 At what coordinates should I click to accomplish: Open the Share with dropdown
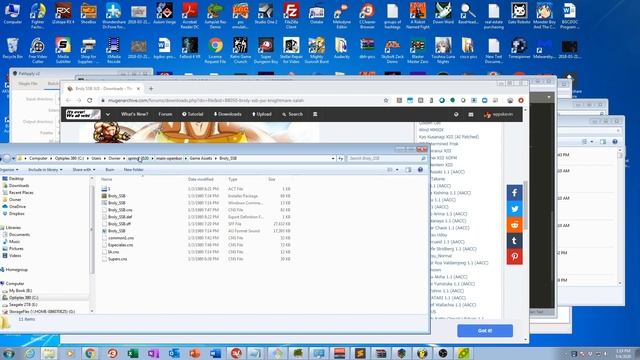(x=84, y=169)
